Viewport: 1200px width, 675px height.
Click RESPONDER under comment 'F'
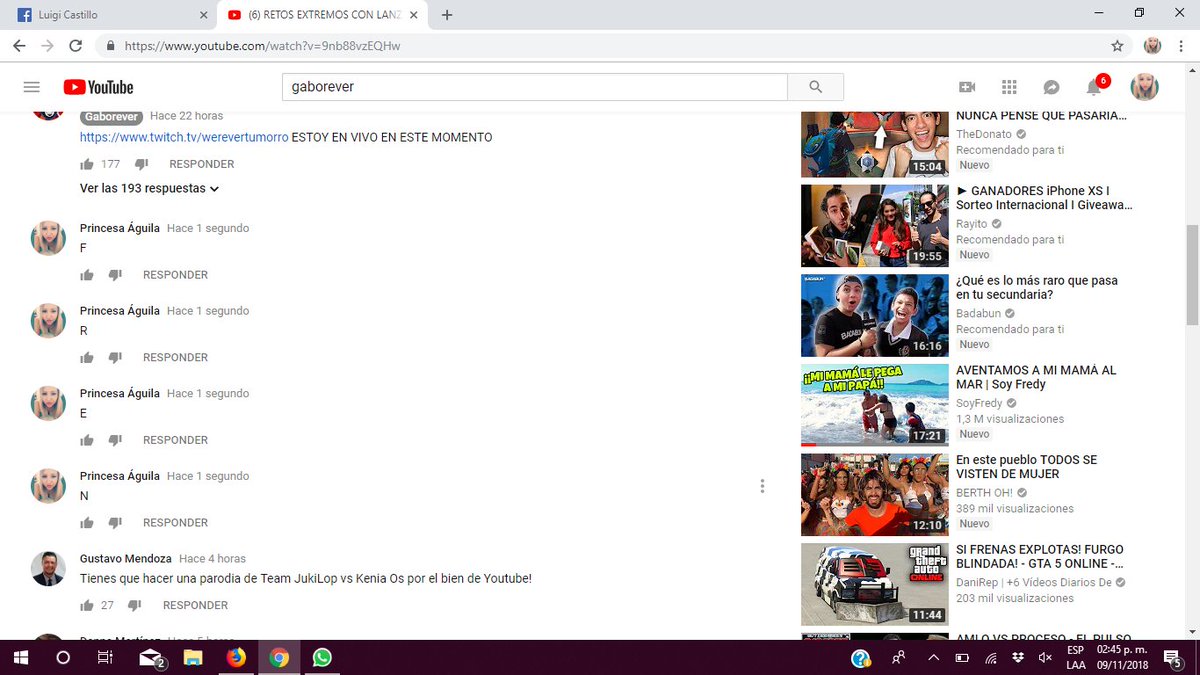coord(175,275)
